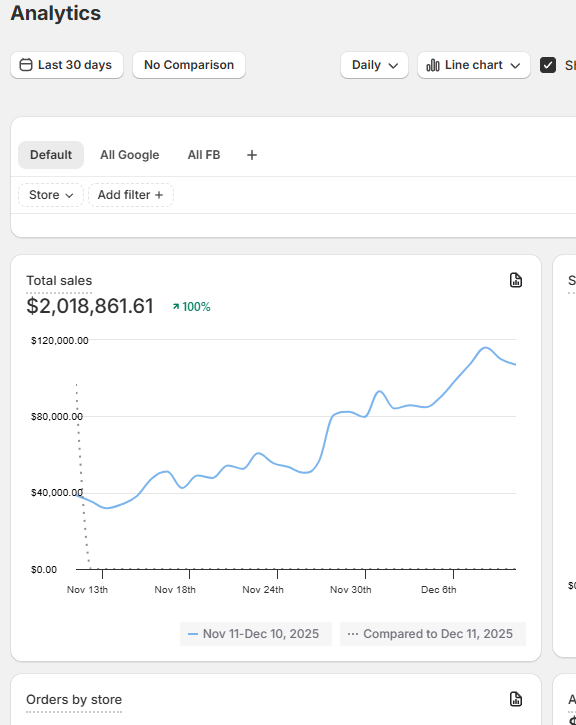Switch to the Default tab
The image size is (576, 725).
(x=51, y=155)
